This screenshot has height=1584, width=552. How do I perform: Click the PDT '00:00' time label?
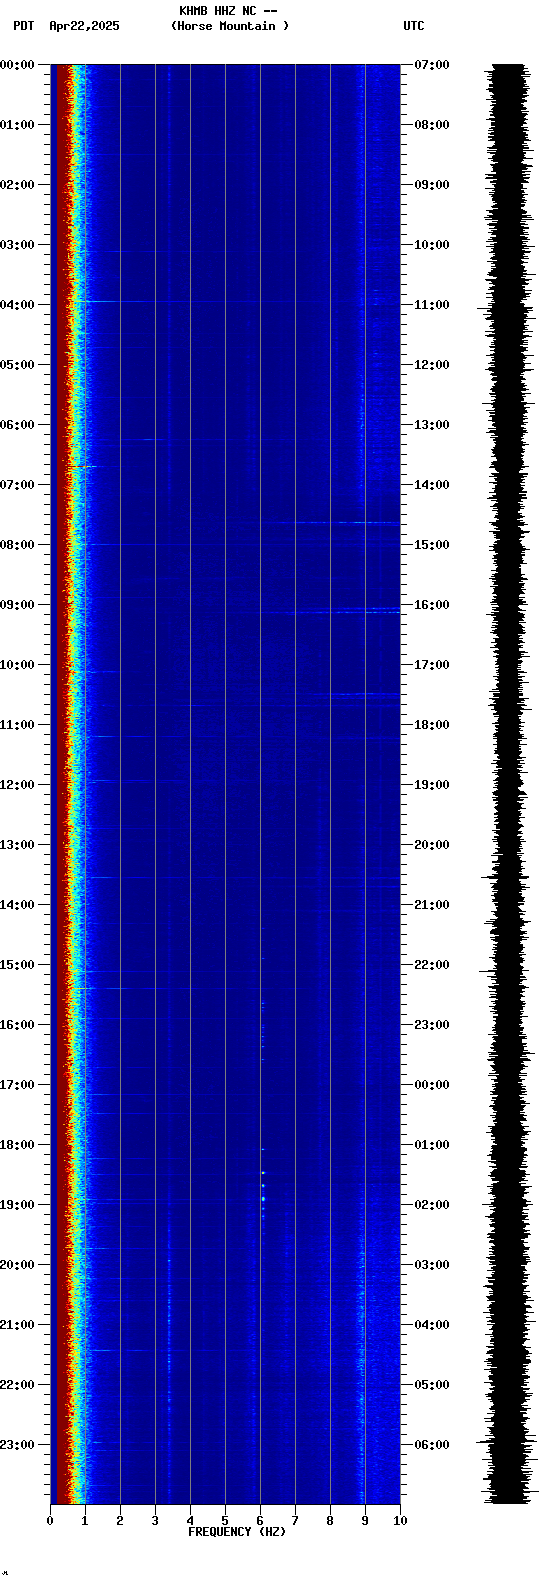pyautogui.click(x=17, y=65)
